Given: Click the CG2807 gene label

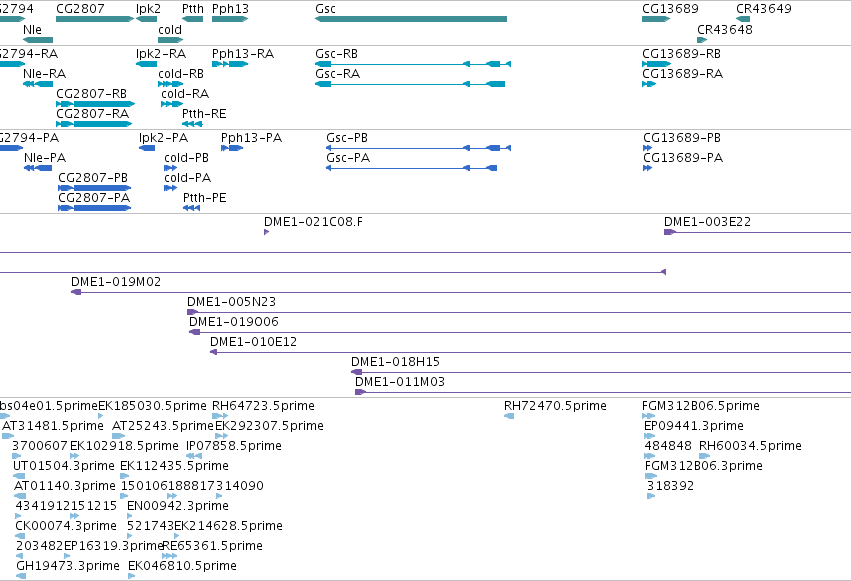Looking at the screenshot, I should tap(80, 9).
